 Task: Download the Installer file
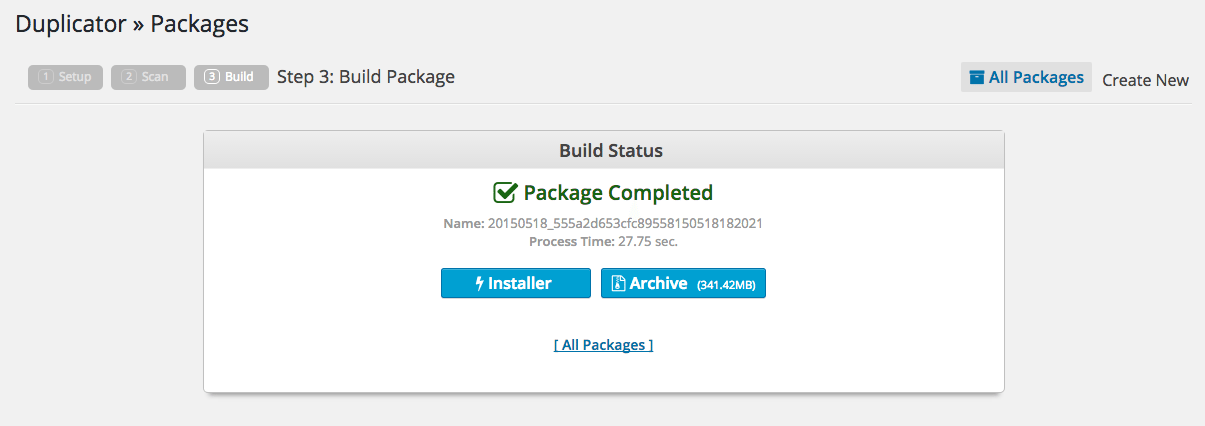[x=516, y=284]
